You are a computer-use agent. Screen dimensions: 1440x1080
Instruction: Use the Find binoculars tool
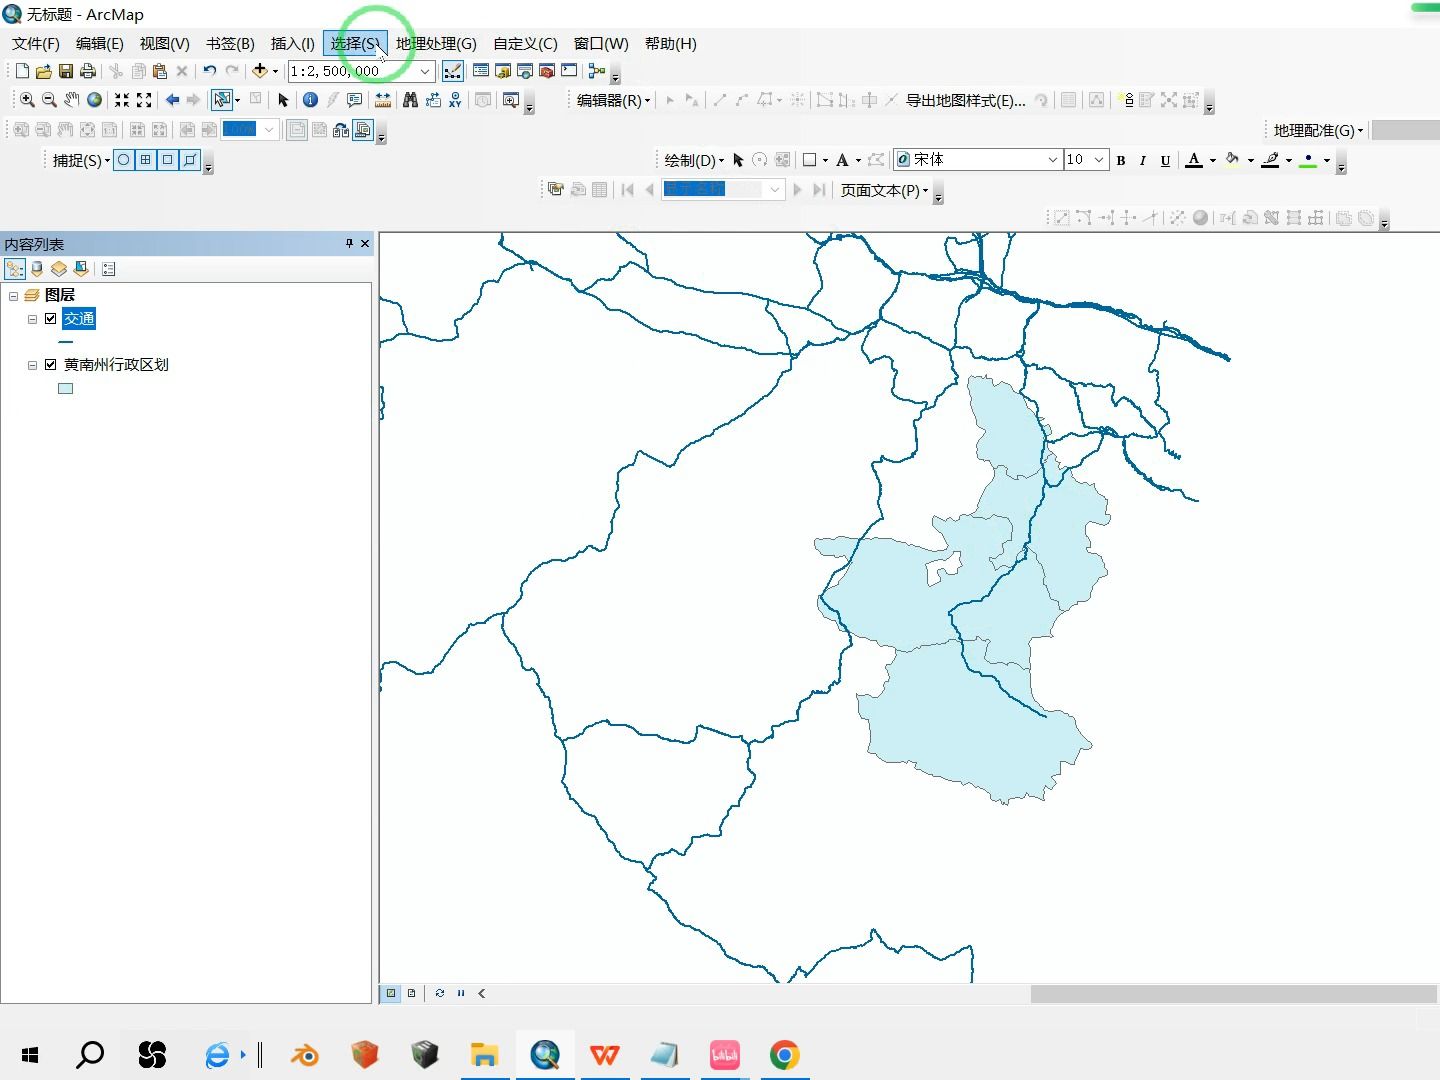411,100
